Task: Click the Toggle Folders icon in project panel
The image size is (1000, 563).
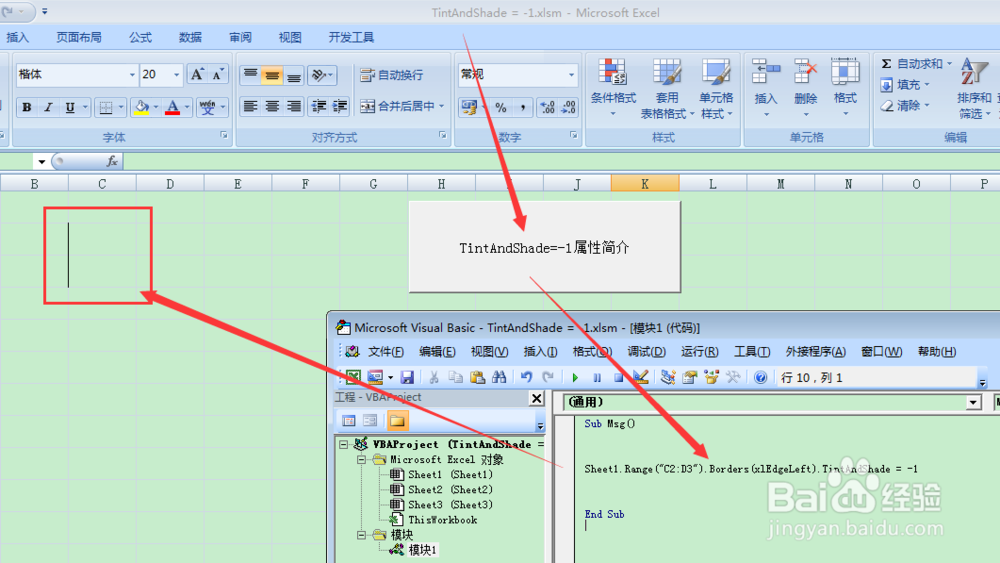Action: tap(397, 421)
